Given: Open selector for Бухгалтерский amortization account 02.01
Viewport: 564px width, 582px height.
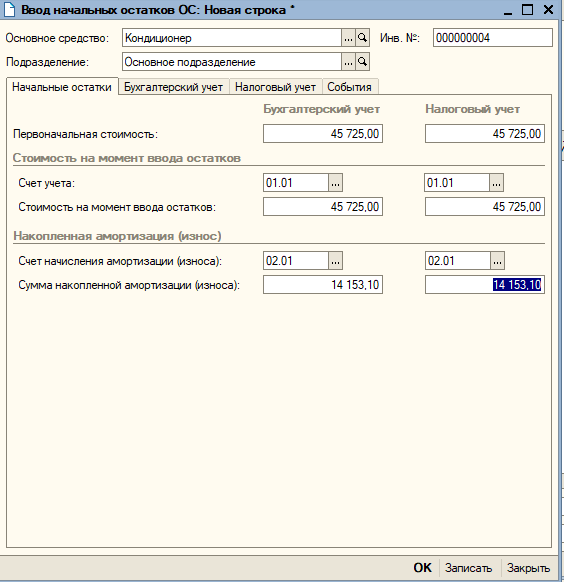Looking at the screenshot, I should [335, 261].
